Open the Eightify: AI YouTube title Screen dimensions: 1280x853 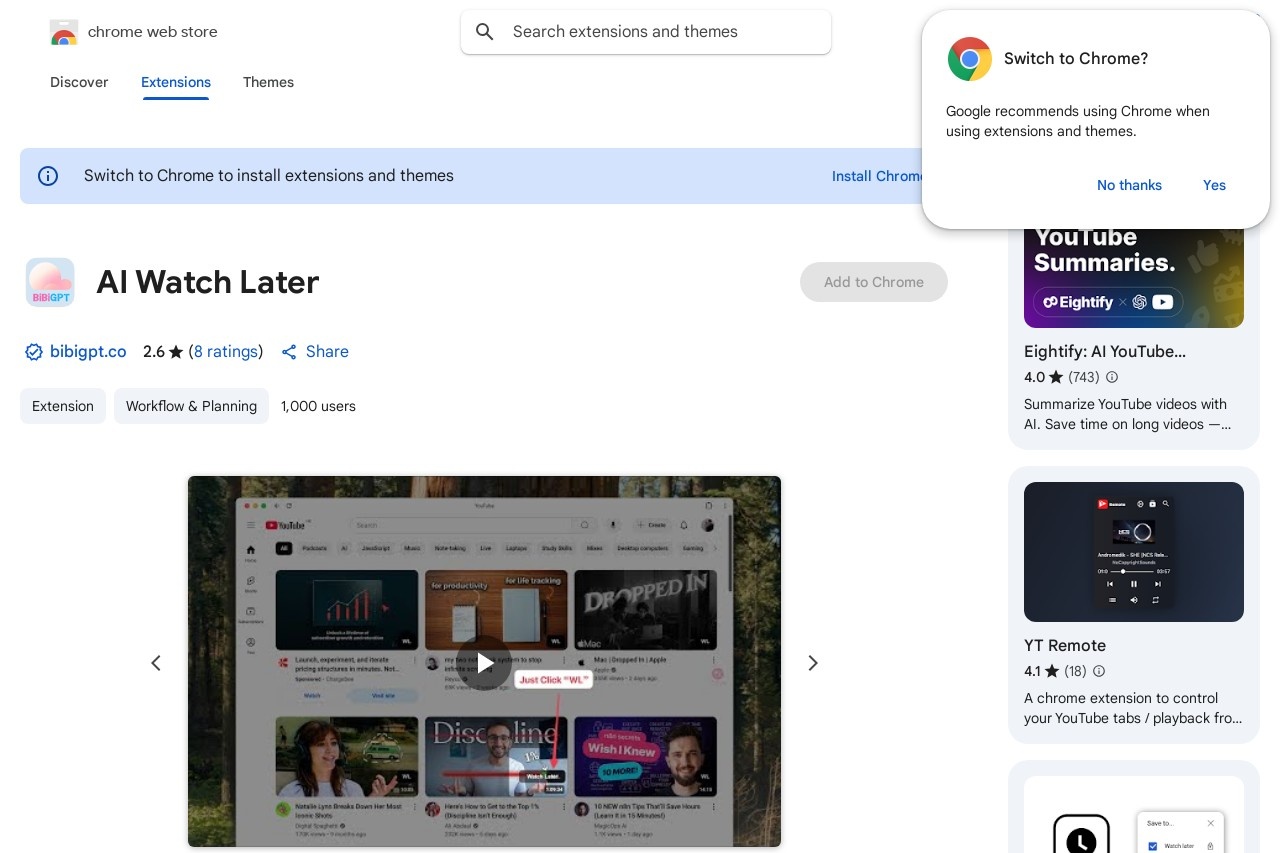click(1105, 351)
